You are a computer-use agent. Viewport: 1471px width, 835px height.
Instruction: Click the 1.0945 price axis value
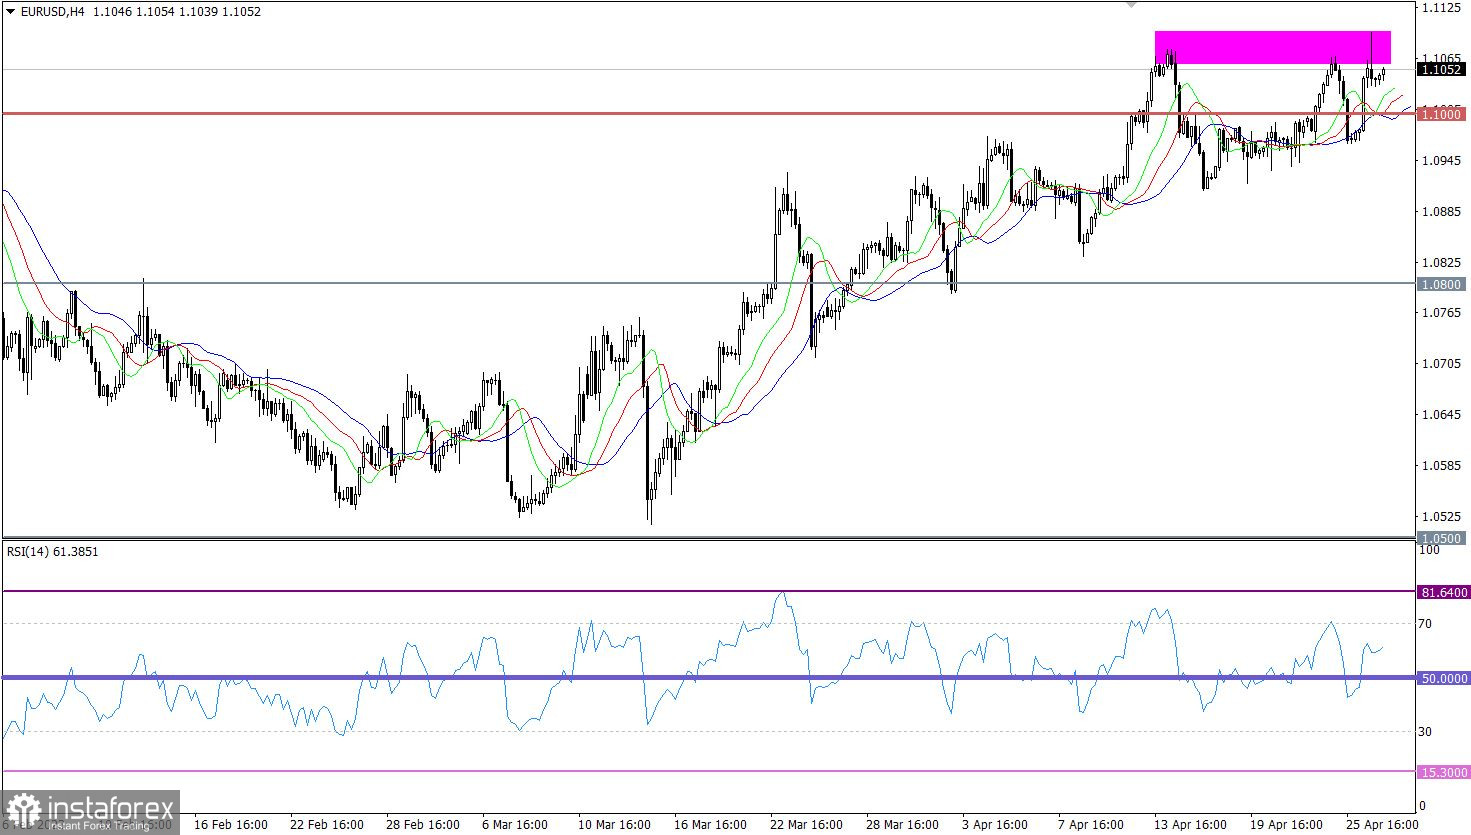pyautogui.click(x=1441, y=160)
